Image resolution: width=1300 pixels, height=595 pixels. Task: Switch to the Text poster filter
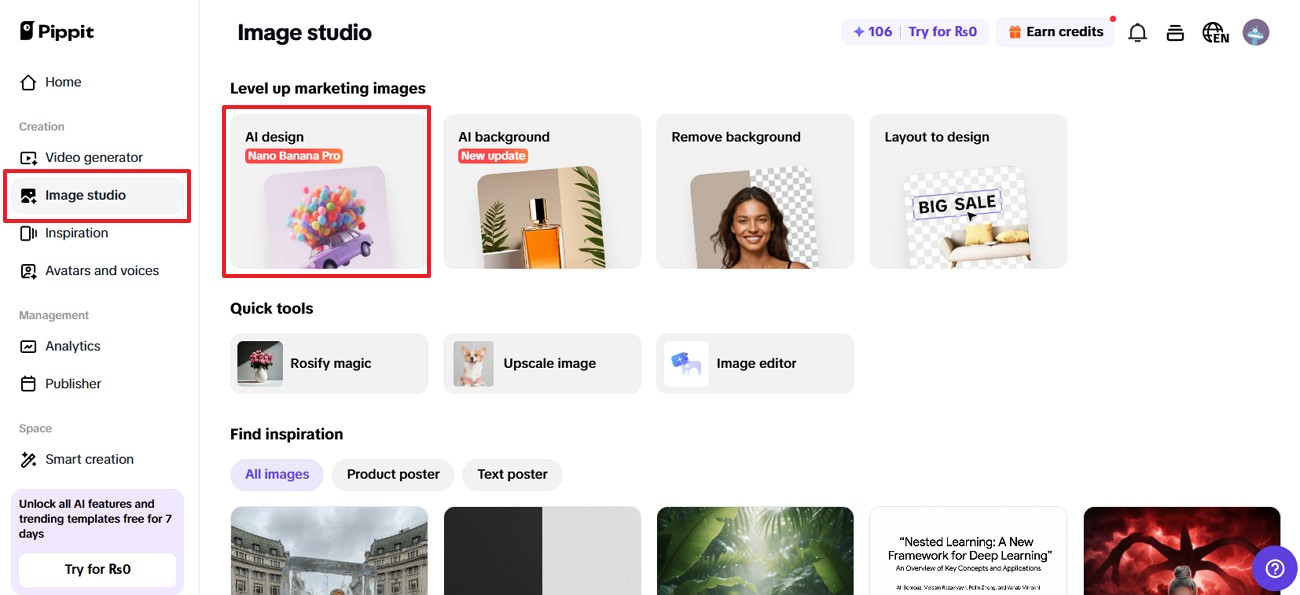[x=511, y=474]
